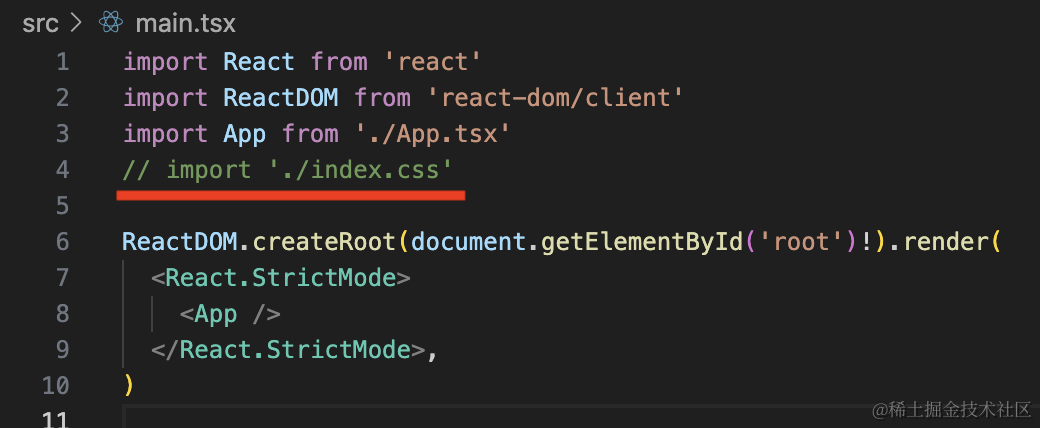Click the 'root' string argument
1040x428 pixels.
[801, 242]
